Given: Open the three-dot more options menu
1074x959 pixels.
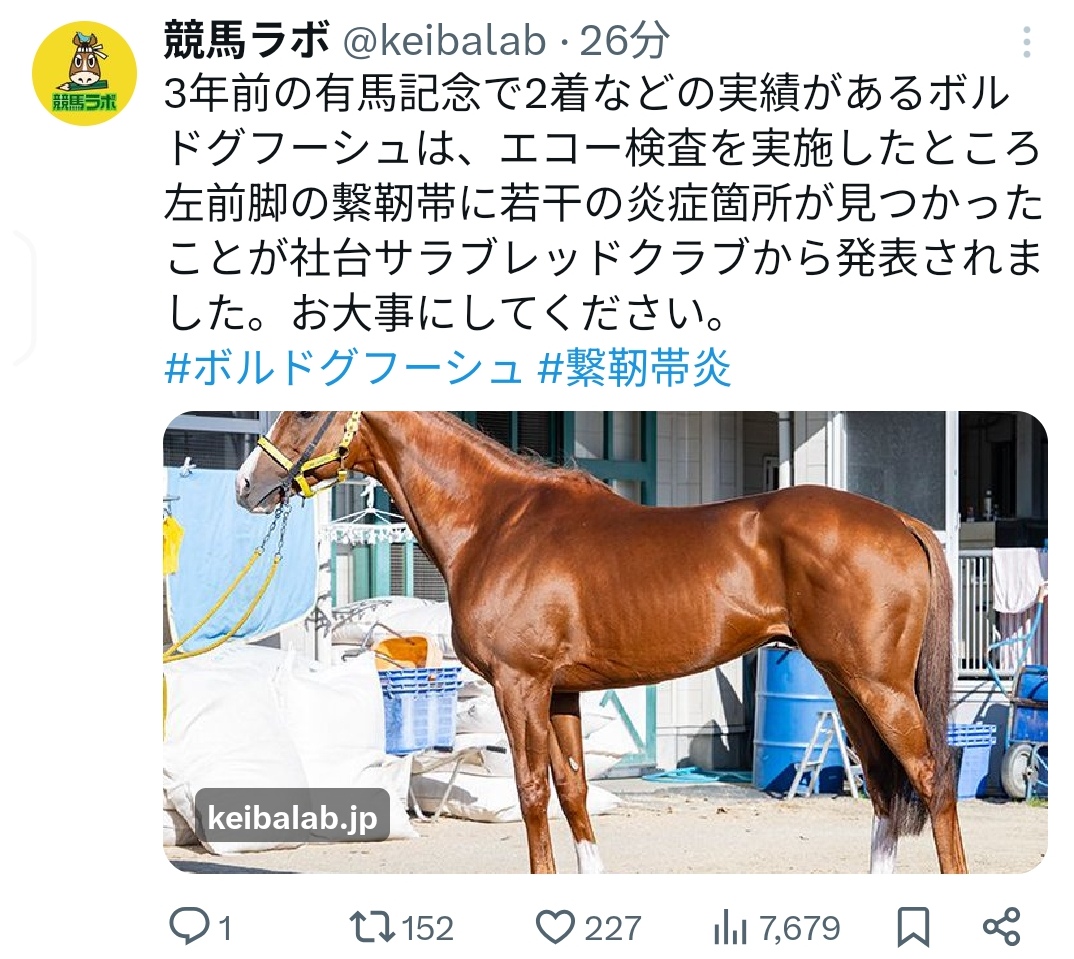Looking at the screenshot, I should point(1027,43).
